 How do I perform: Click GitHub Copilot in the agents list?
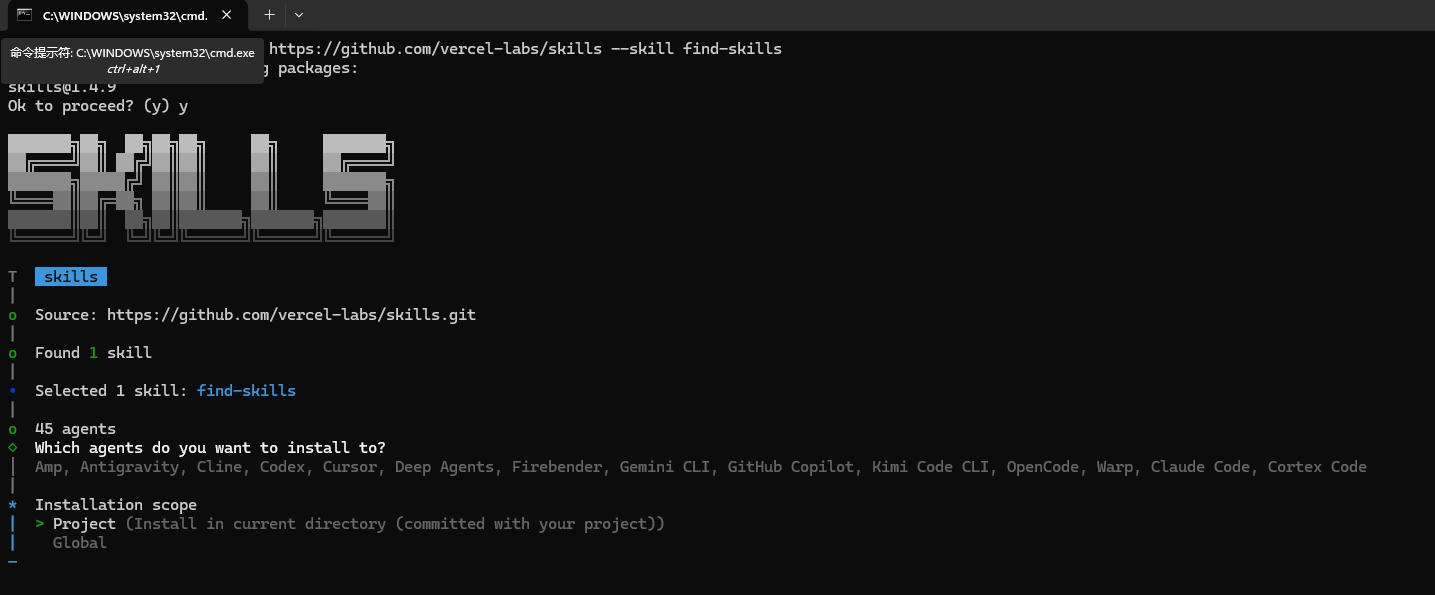click(791, 467)
